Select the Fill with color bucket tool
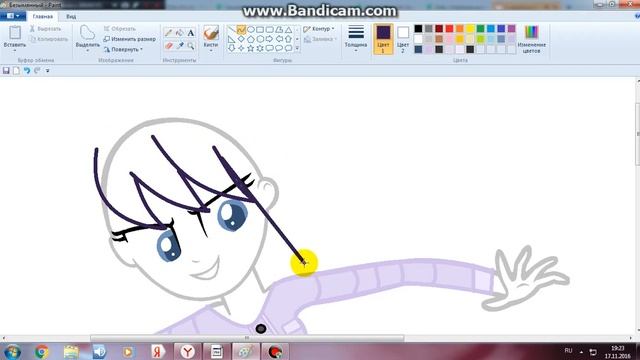Screen dimensions: 640x360 click(x=180, y=33)
